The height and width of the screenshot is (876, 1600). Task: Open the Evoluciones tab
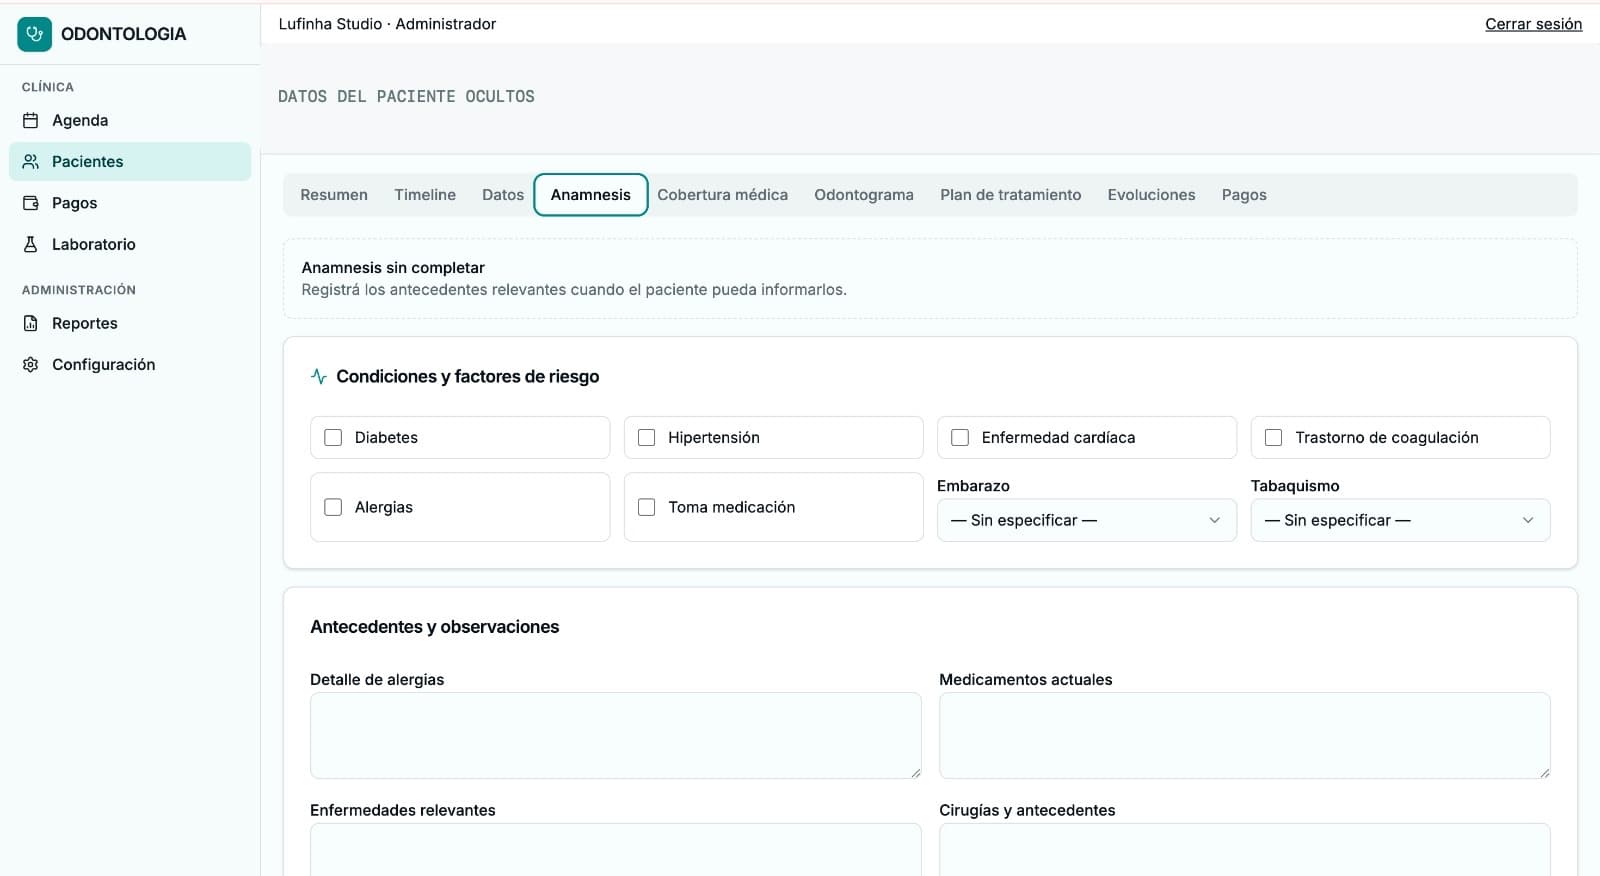(1152, 195)
